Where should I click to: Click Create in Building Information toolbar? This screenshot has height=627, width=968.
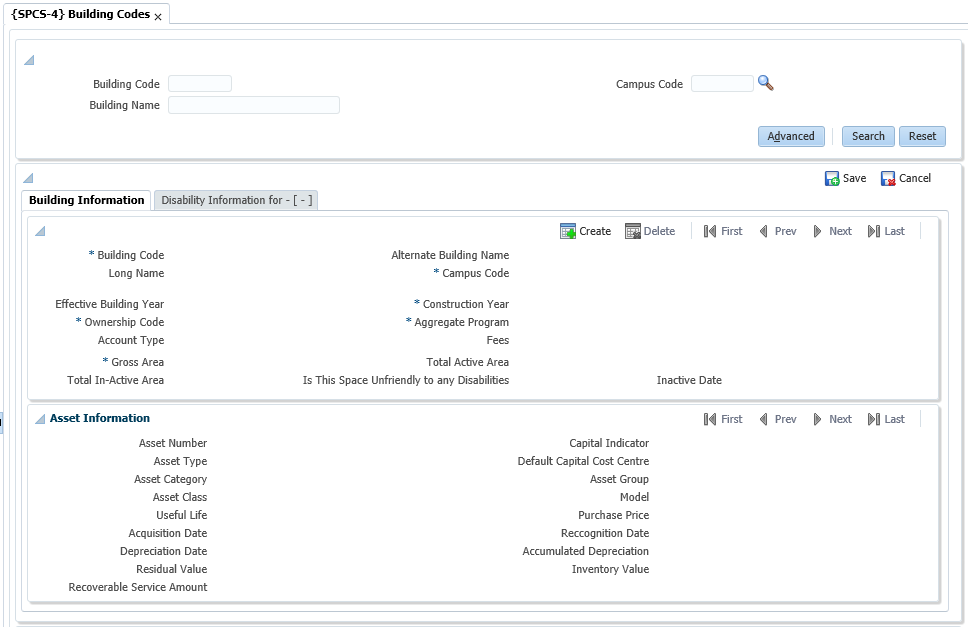coord(585,231)
